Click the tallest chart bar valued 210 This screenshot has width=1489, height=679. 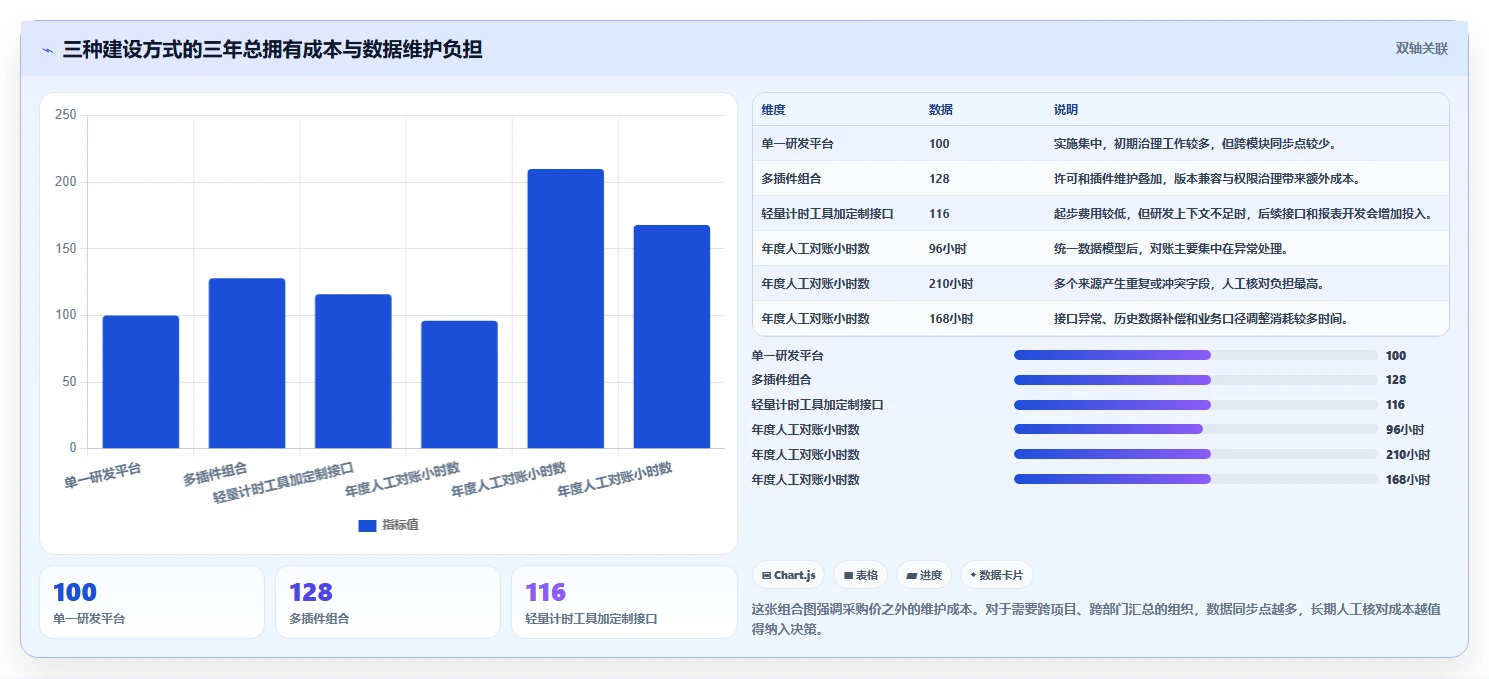coord(566,309)
